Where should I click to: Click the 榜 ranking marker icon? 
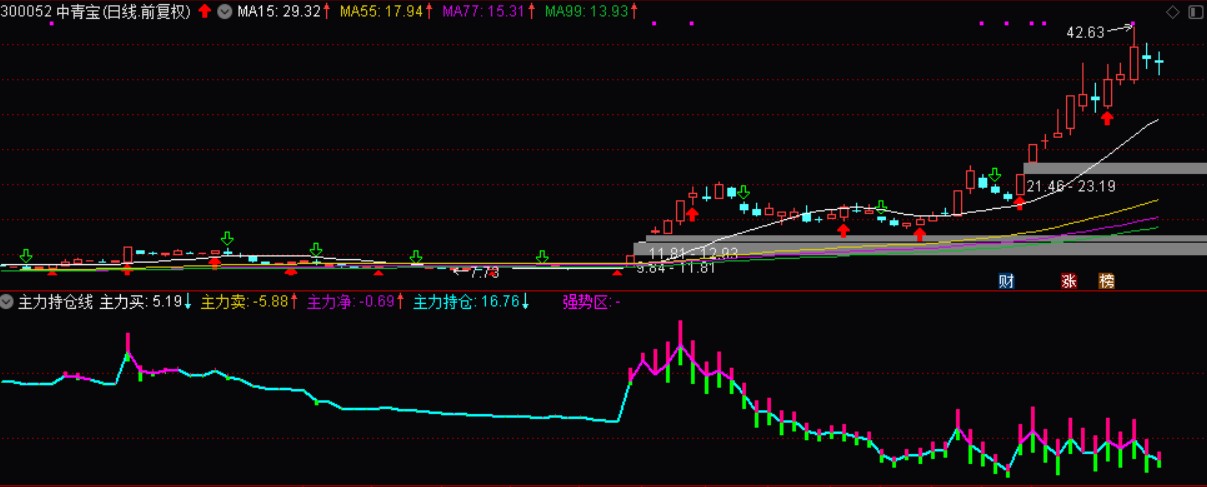click(x=1106, y=281)
